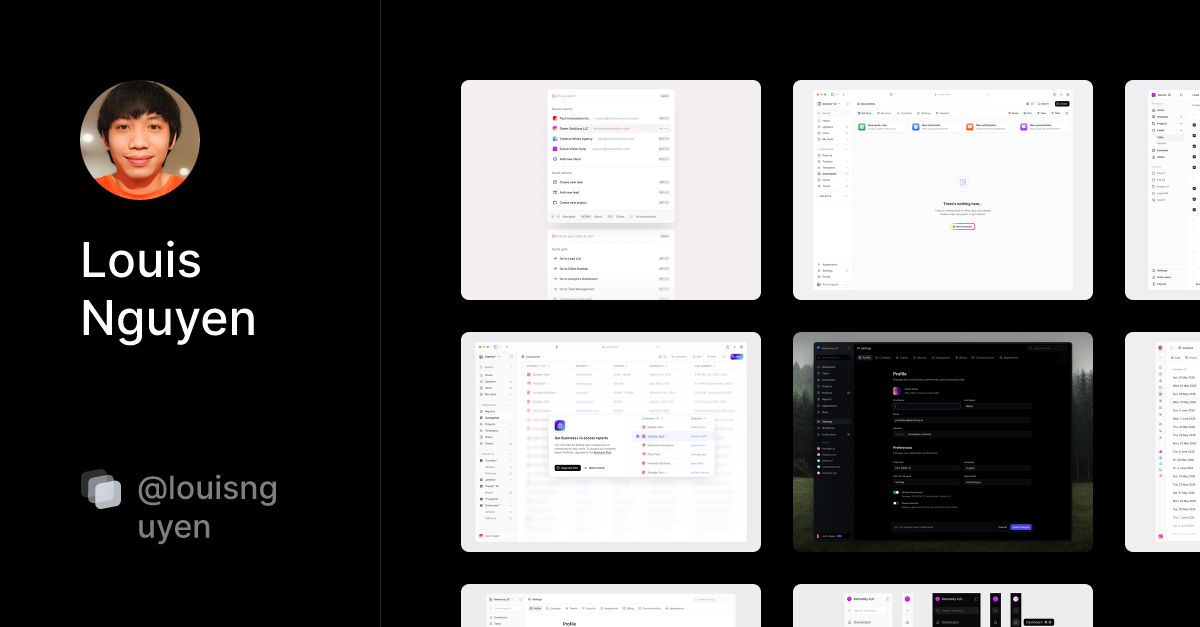
Task: Click the orange New whiteboard icon
Action: 970,127
